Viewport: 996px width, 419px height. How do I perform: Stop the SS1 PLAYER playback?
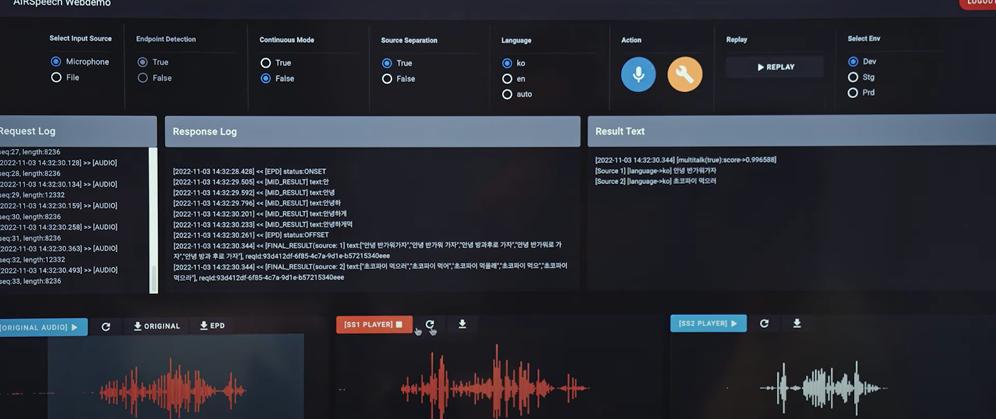click(374, 324)
